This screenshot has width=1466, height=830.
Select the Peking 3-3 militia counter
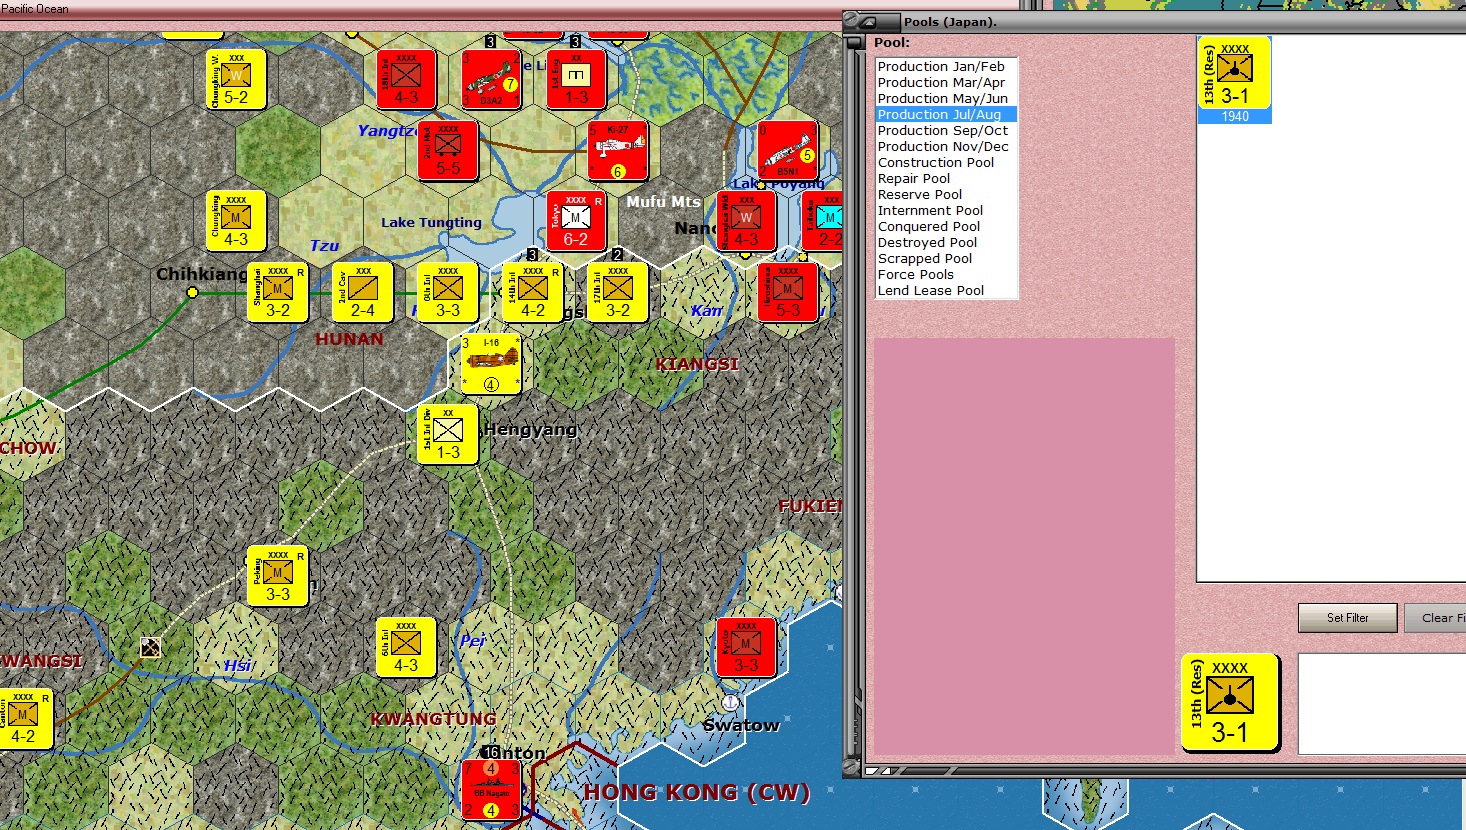point(277,576)
